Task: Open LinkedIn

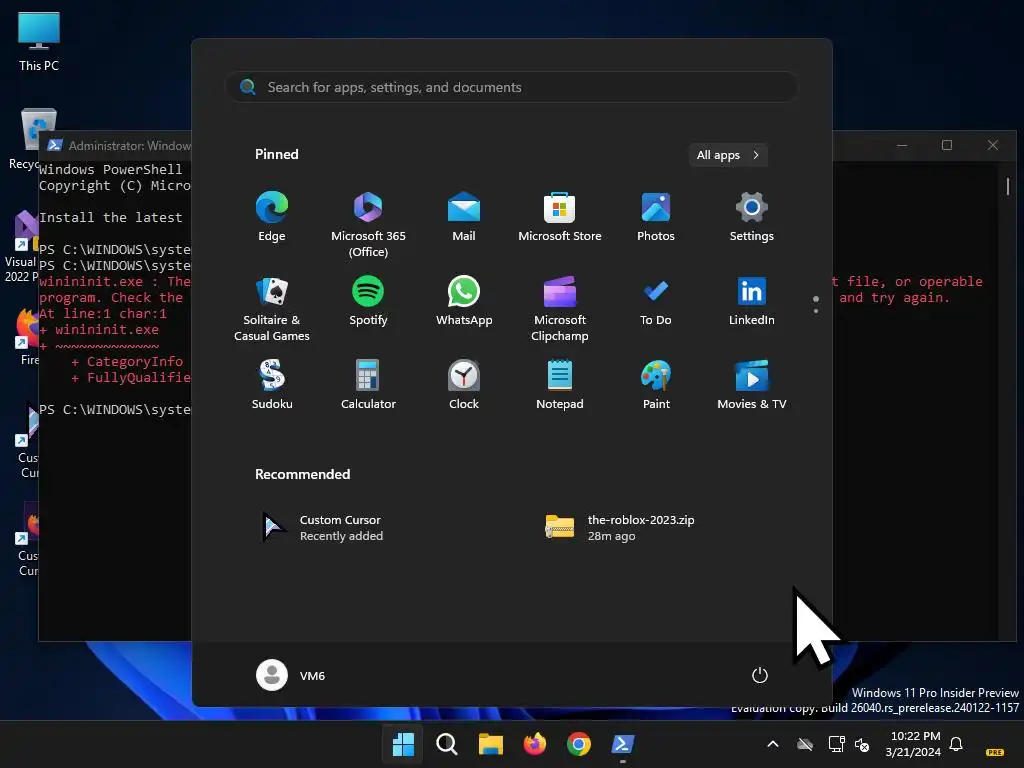Action: (x=752, y=302)
